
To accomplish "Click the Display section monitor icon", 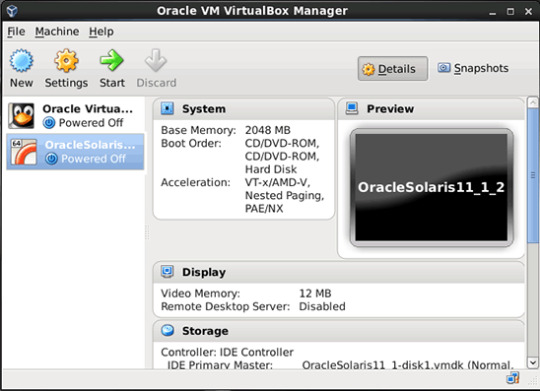I will pyautogui.click(x=167, y=272).
